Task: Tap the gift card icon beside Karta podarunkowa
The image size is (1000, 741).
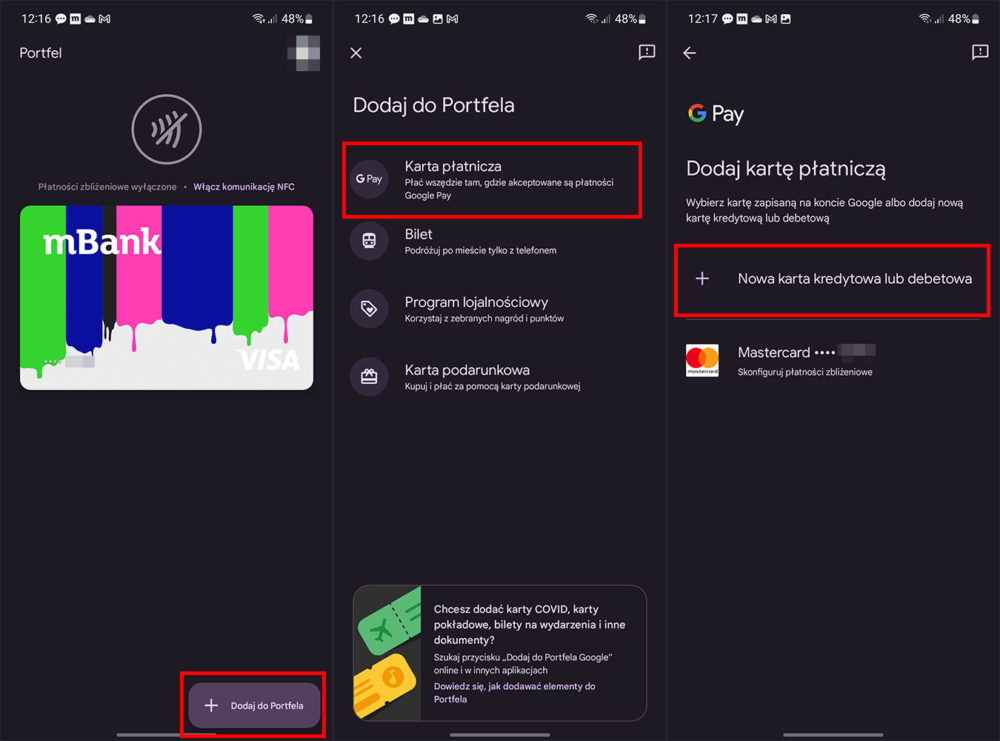Action: click(369, 376)
